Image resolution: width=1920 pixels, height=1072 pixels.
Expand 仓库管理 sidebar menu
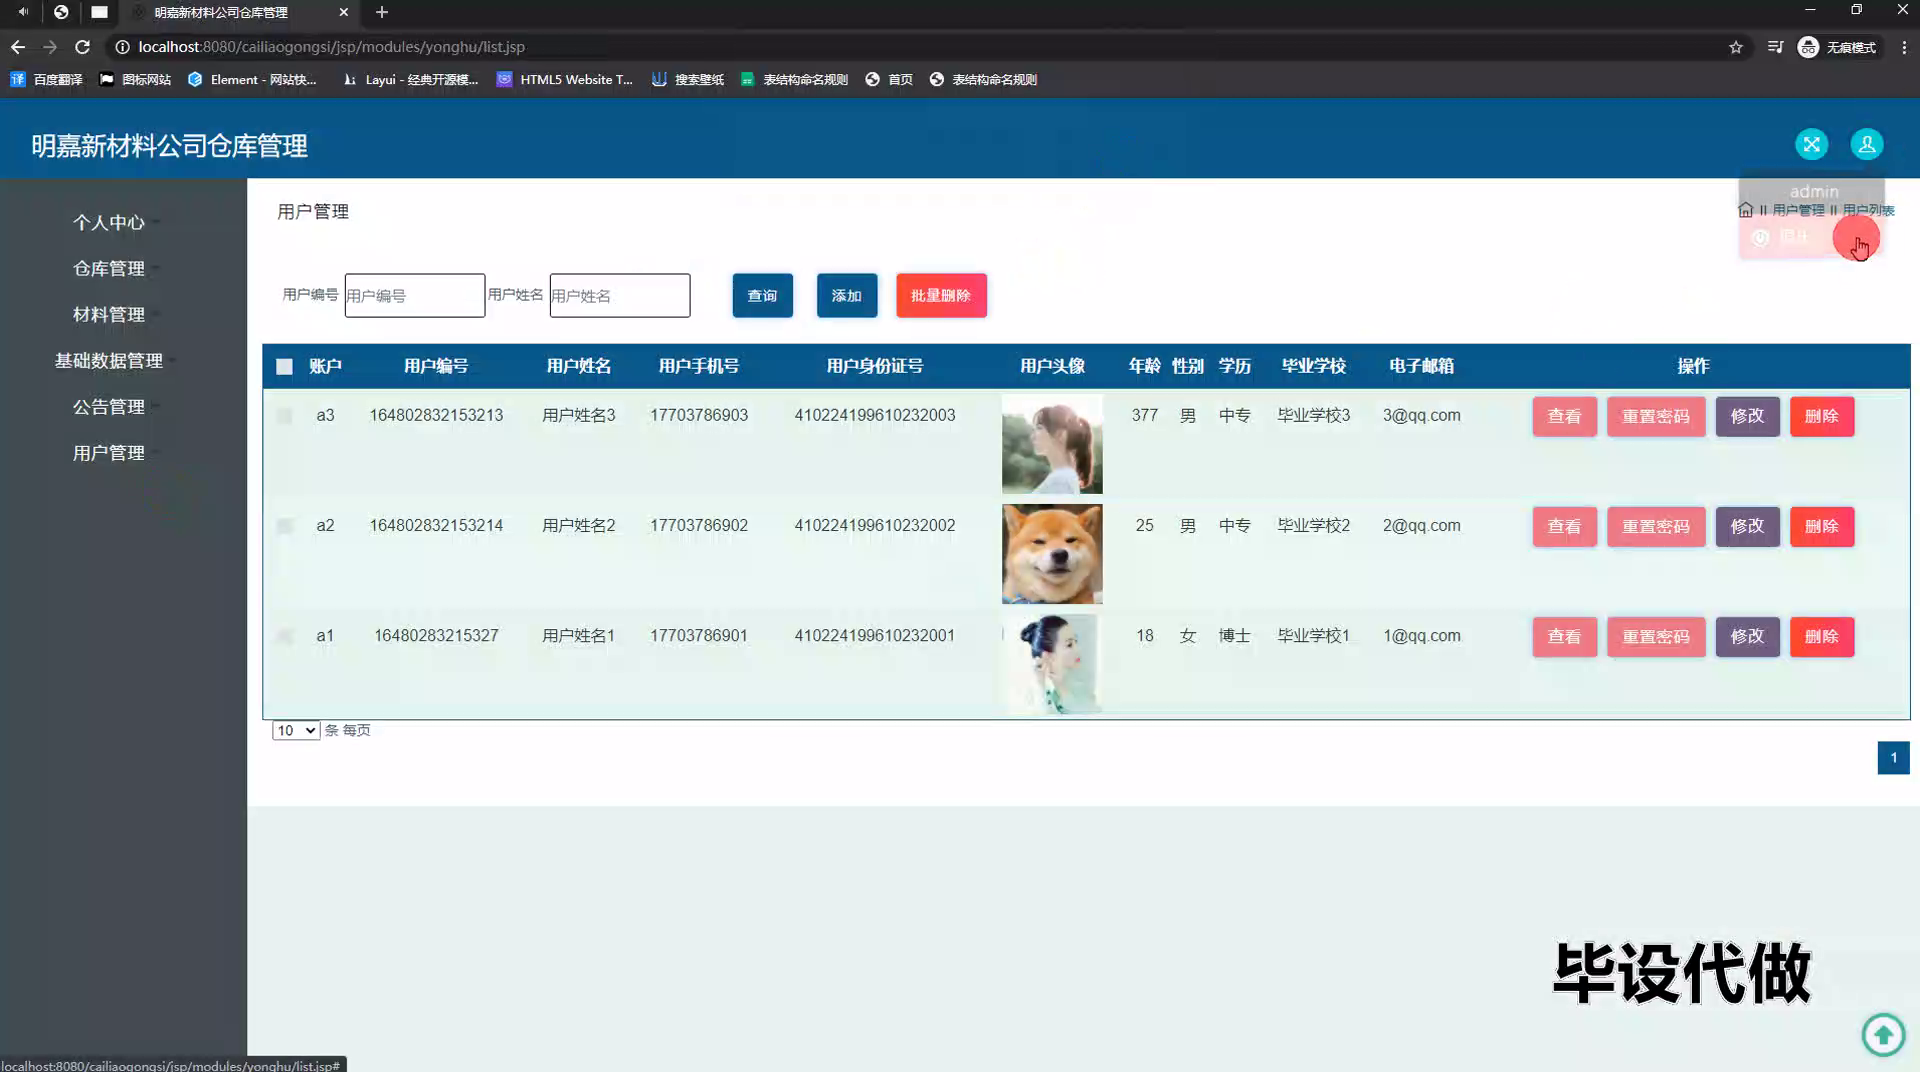[109, 269]
